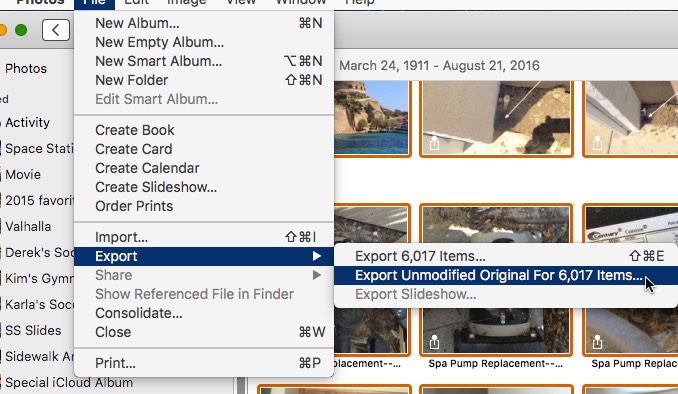The image size is (678, 394).
Task: Select Create Slideshow… menu item
Action: [x=204, y=187]
